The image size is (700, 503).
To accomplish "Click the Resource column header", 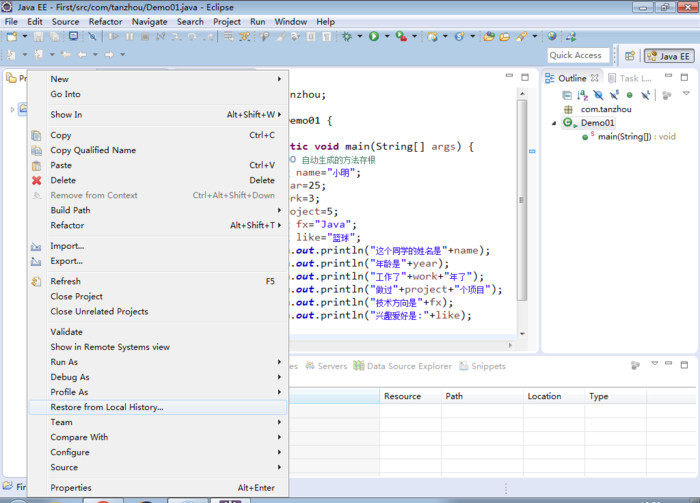I will 410,396.
